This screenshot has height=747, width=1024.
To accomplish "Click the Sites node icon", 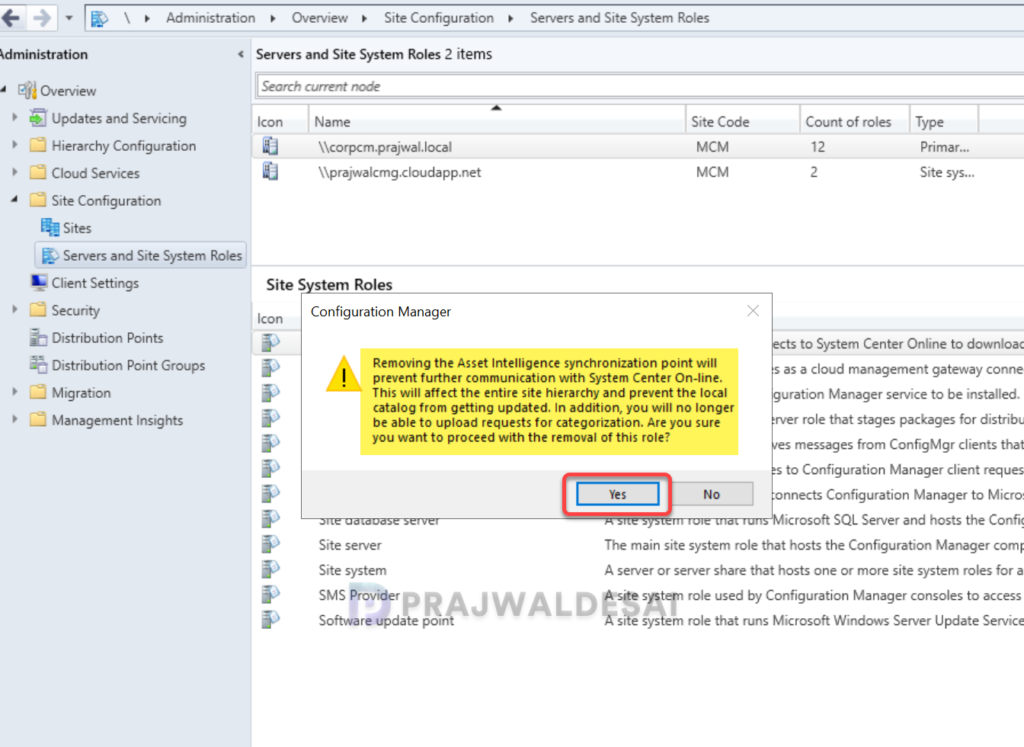I will (50, 227).
